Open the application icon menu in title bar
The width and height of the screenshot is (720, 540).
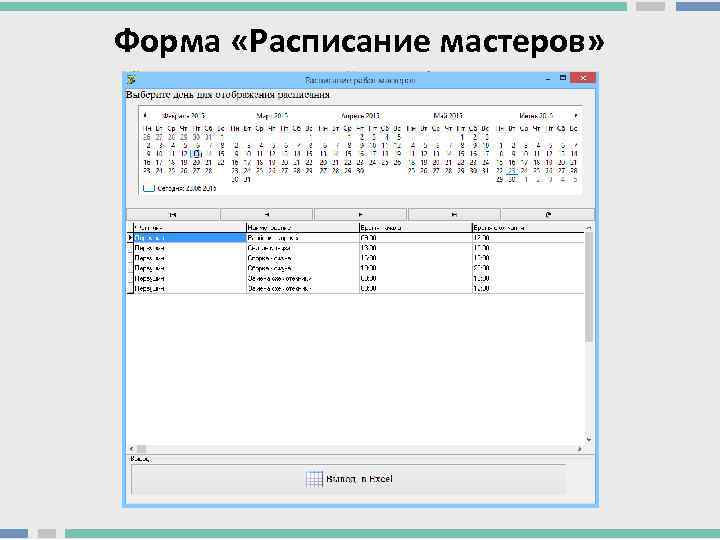131,79
